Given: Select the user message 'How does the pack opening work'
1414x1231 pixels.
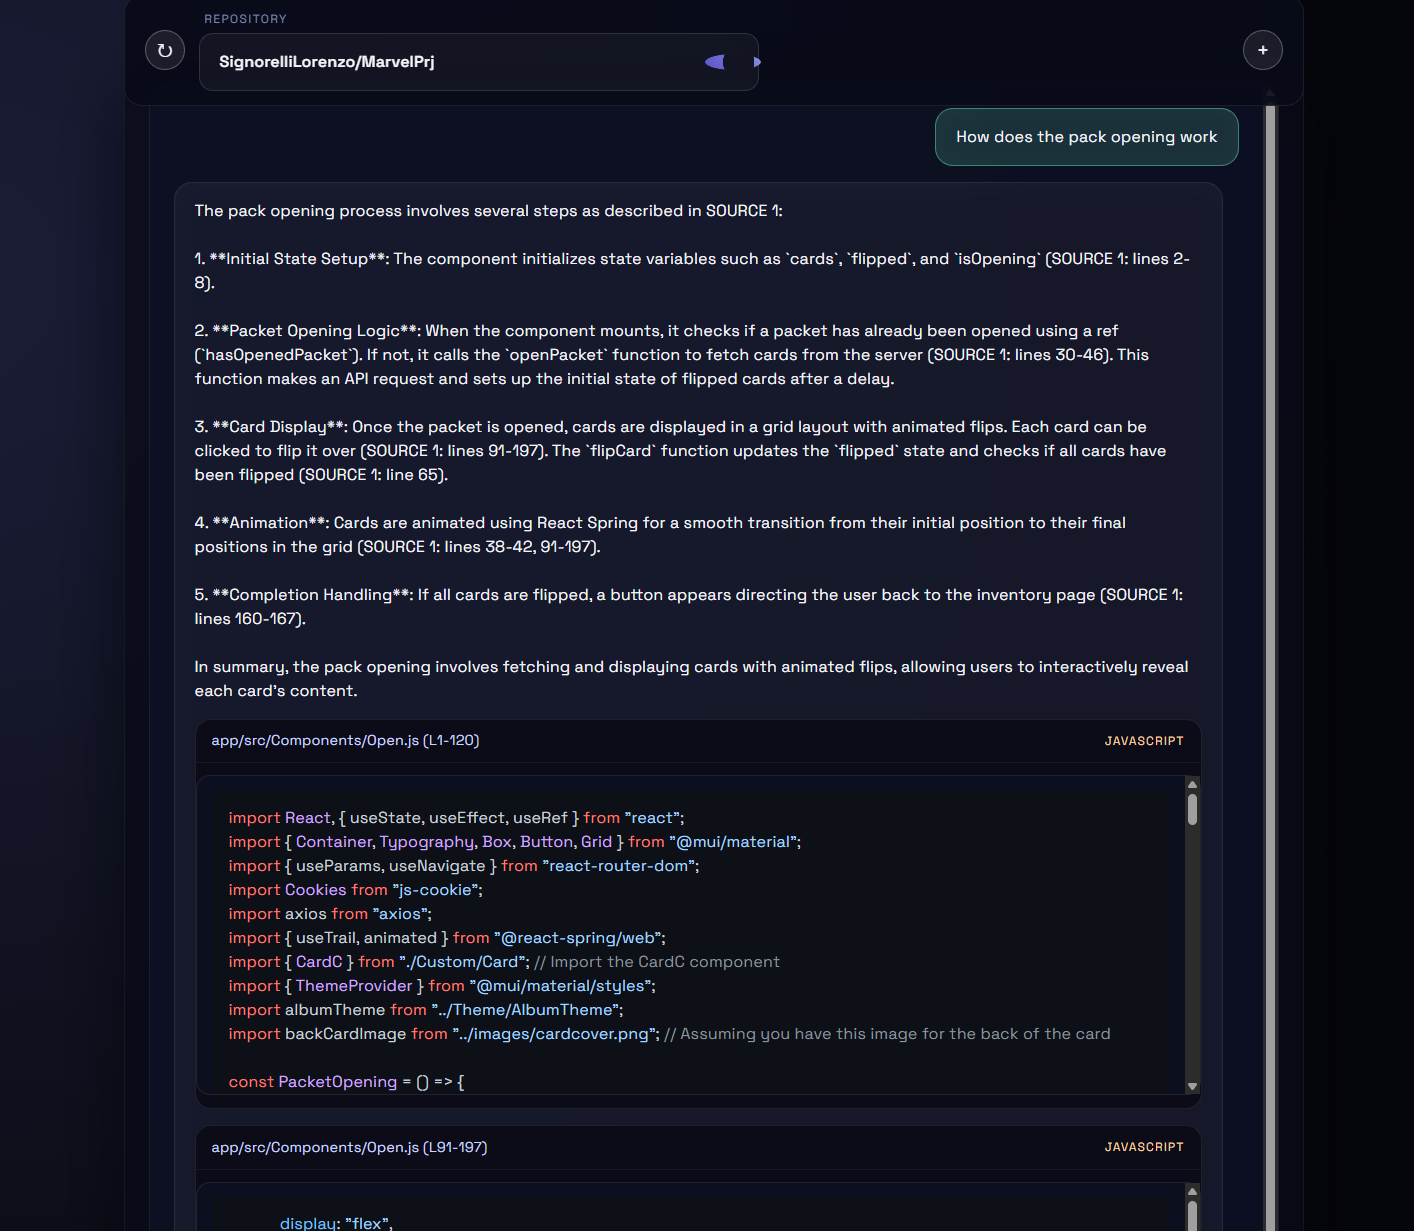Looking at the screenshot, I should (x=1086, y=137).
